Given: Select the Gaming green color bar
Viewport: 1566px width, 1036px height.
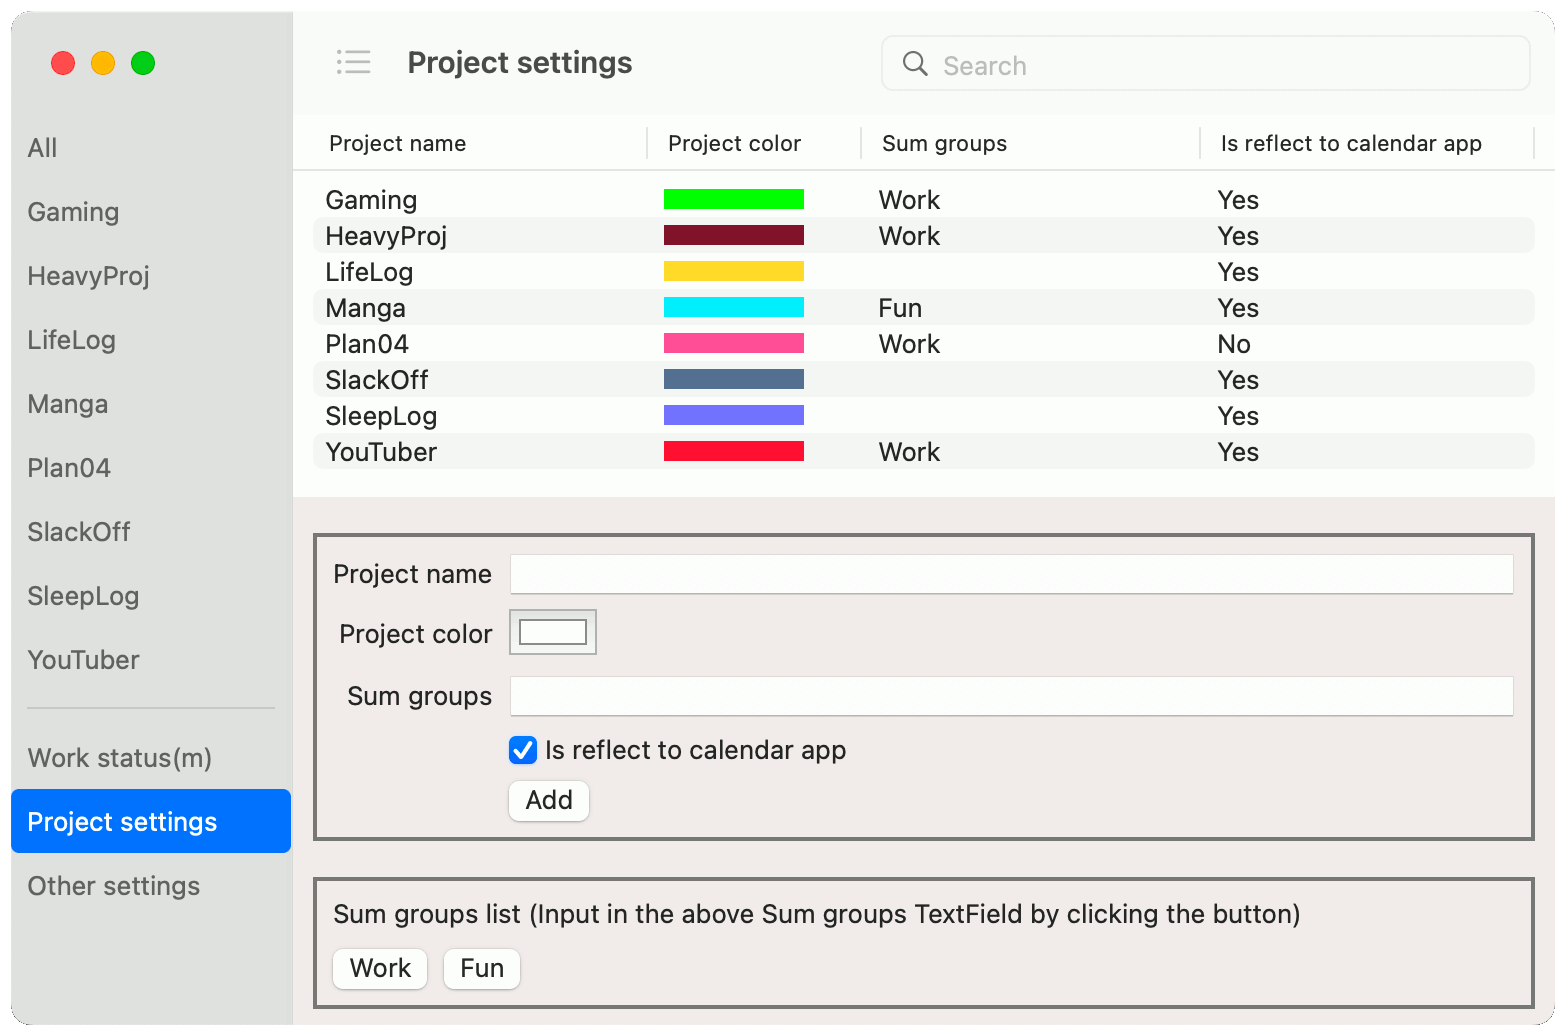Looking at the screenshot, I should tap(733, 200).
